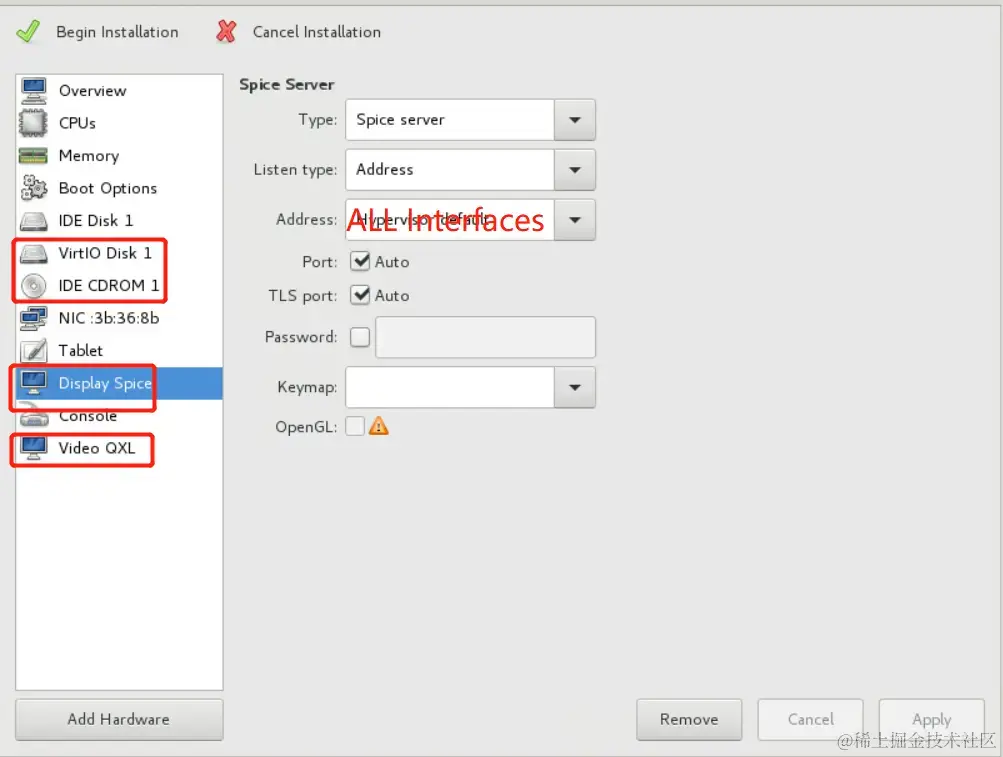The height and width of the screenshot is (757, 1003).
Task: Click the empty Keymap combo box field
Action: (450, 387)
